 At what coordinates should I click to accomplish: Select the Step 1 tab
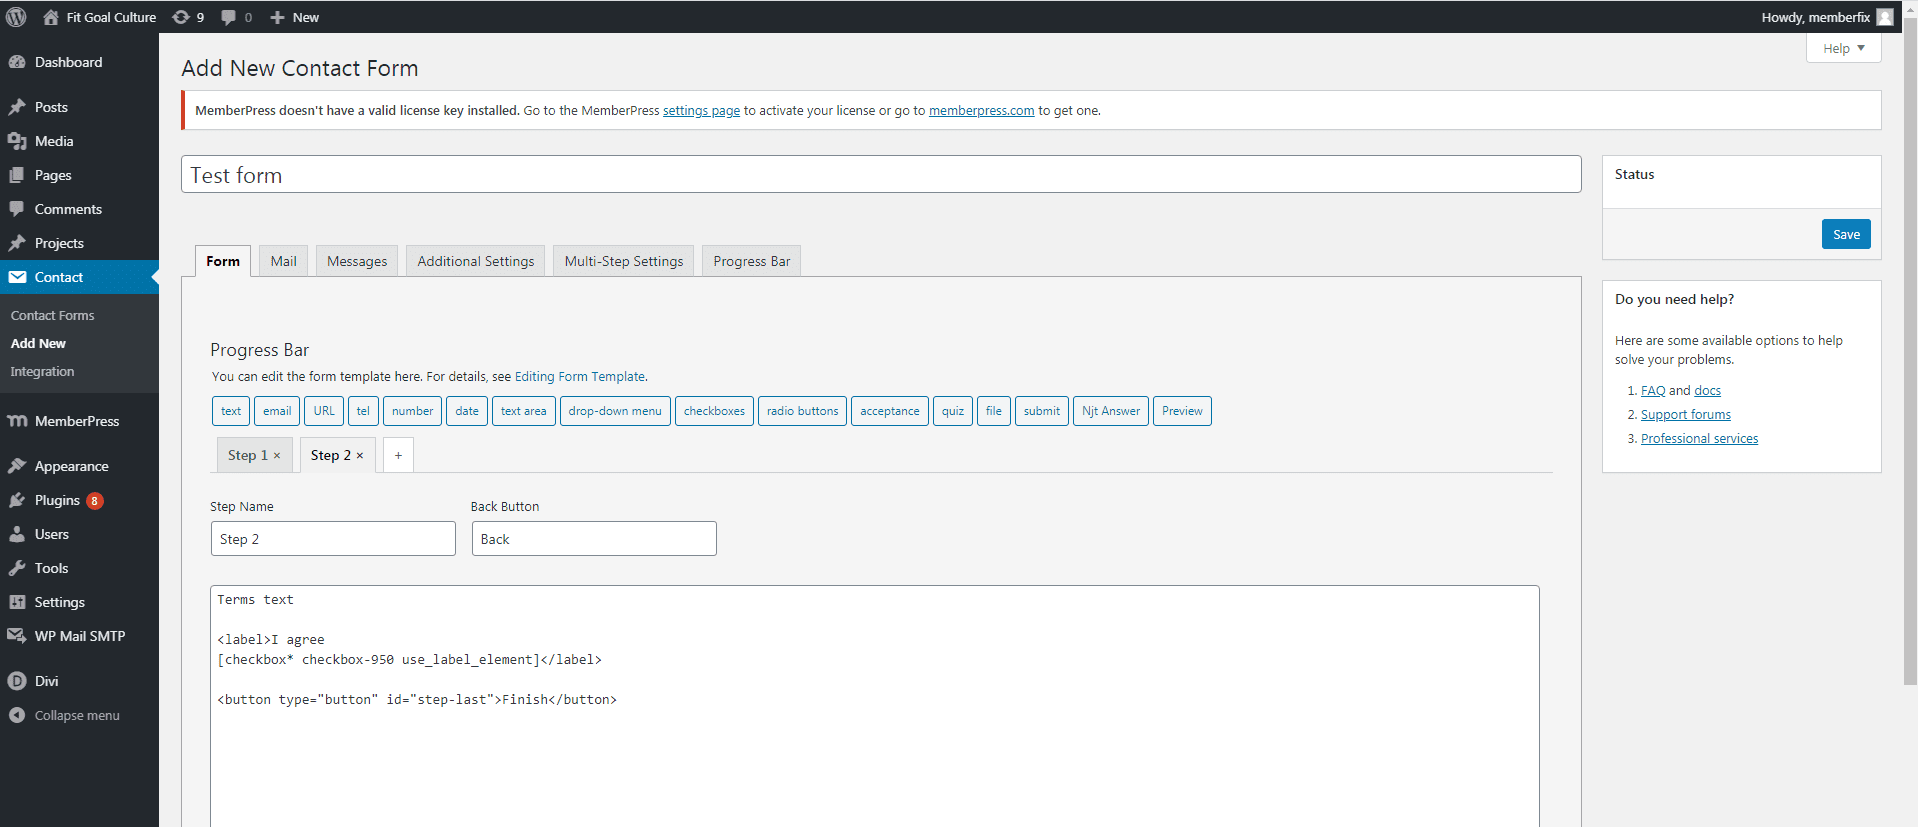(247, 455)
